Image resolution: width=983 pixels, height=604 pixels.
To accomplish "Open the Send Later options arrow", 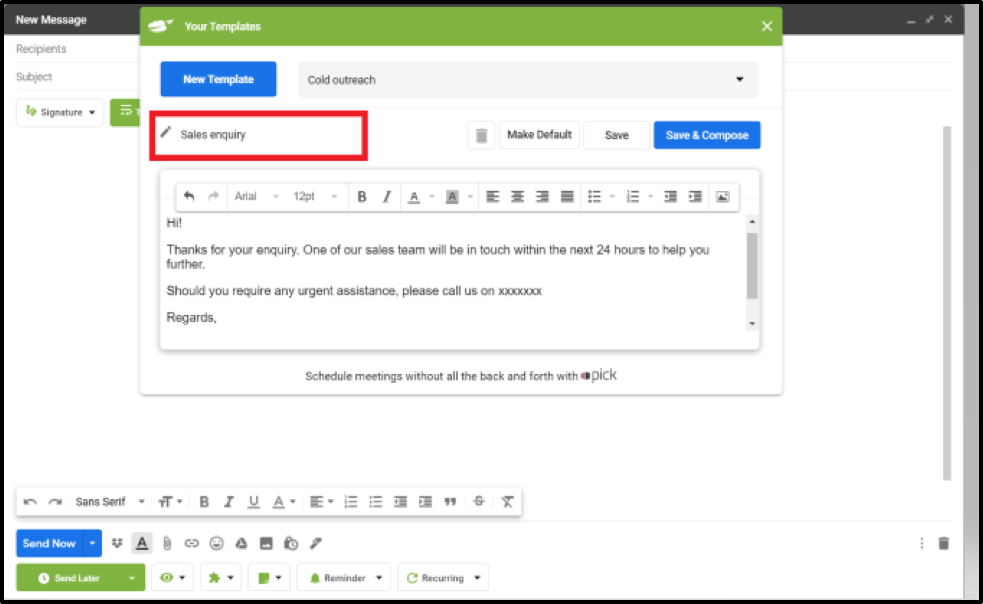I will coord(132,578).
